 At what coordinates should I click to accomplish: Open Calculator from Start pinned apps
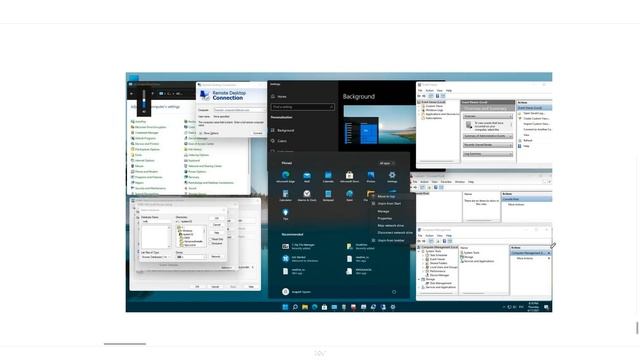(x=285, y=195)
